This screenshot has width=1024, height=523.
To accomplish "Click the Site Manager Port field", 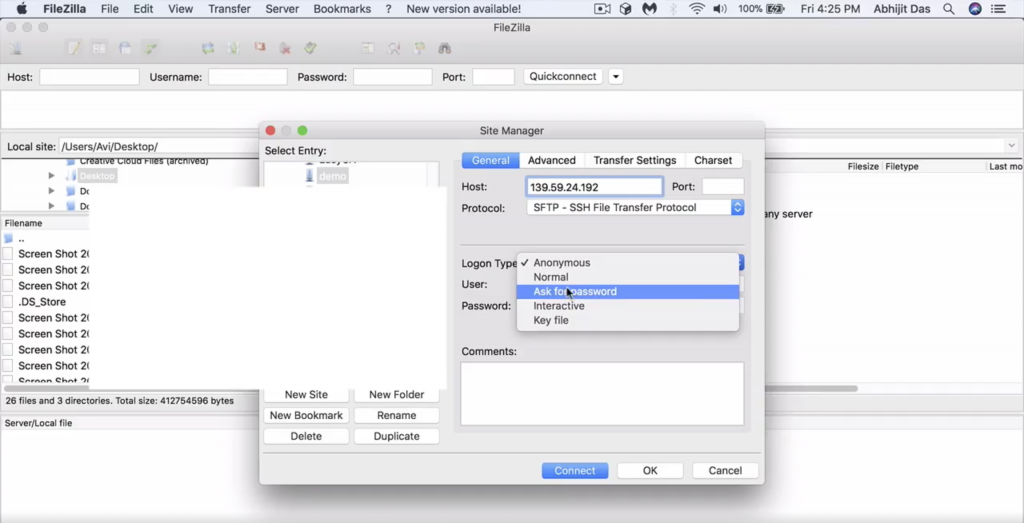I will click(723, 187).
